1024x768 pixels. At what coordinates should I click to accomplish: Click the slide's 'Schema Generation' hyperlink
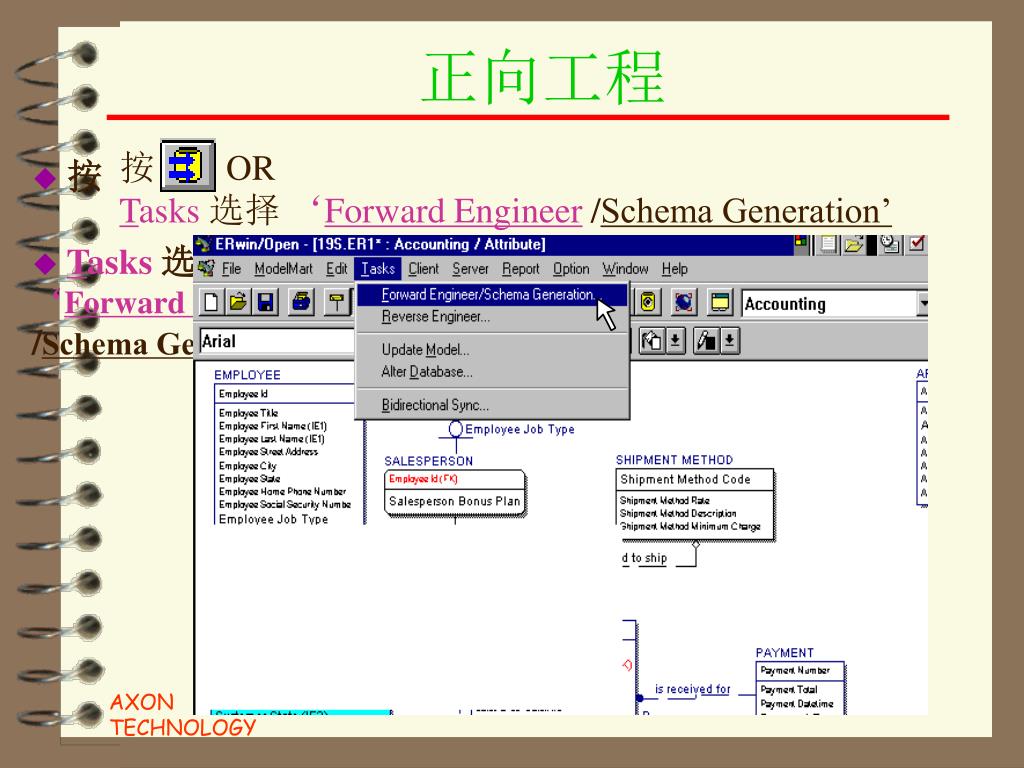coord(741,212)
